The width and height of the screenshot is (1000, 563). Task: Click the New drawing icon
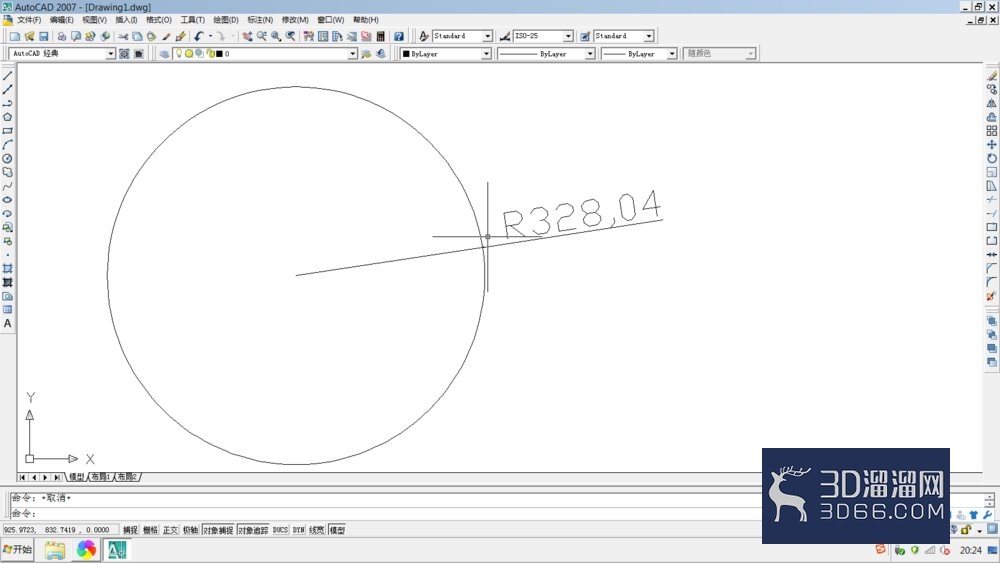click(x=15, y=36)
